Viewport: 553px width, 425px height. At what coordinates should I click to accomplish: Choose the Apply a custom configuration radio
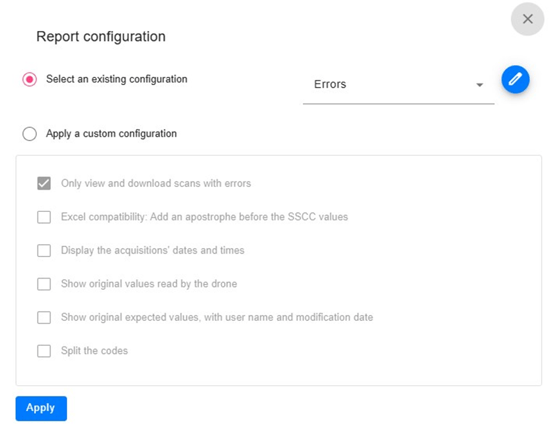tap(30, 134)
